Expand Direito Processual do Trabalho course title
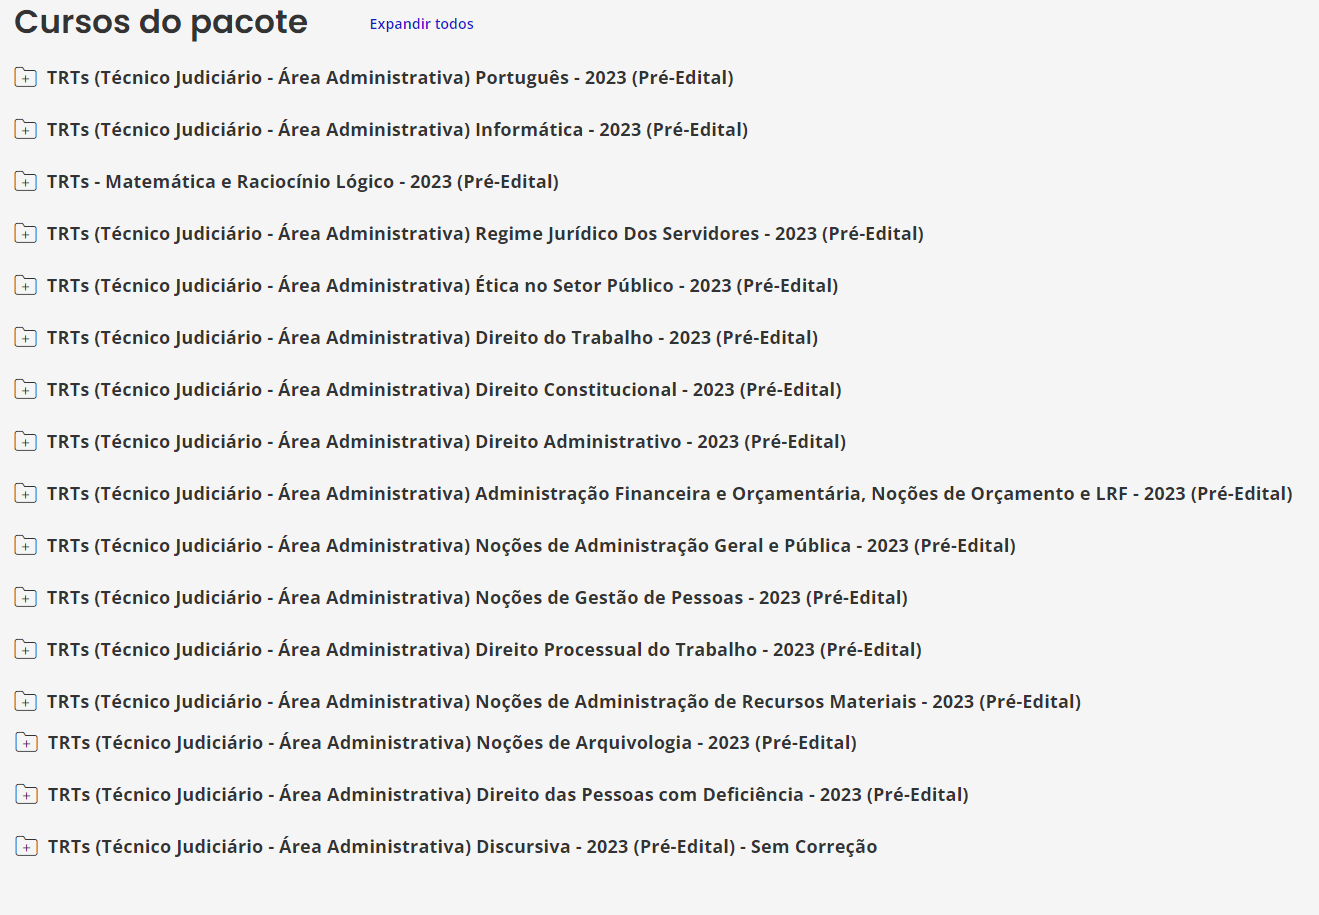The image size is (1319, 915). tap(484, 650)
